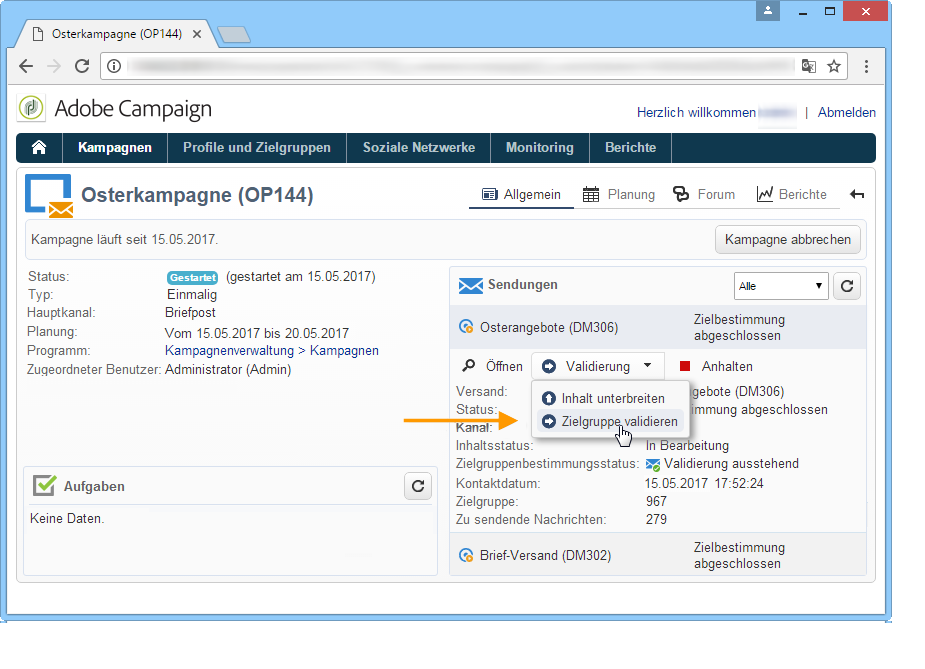Click the Aufgaben checkmark icon
This screenshot has height=669, width=925.
(45, 485)
